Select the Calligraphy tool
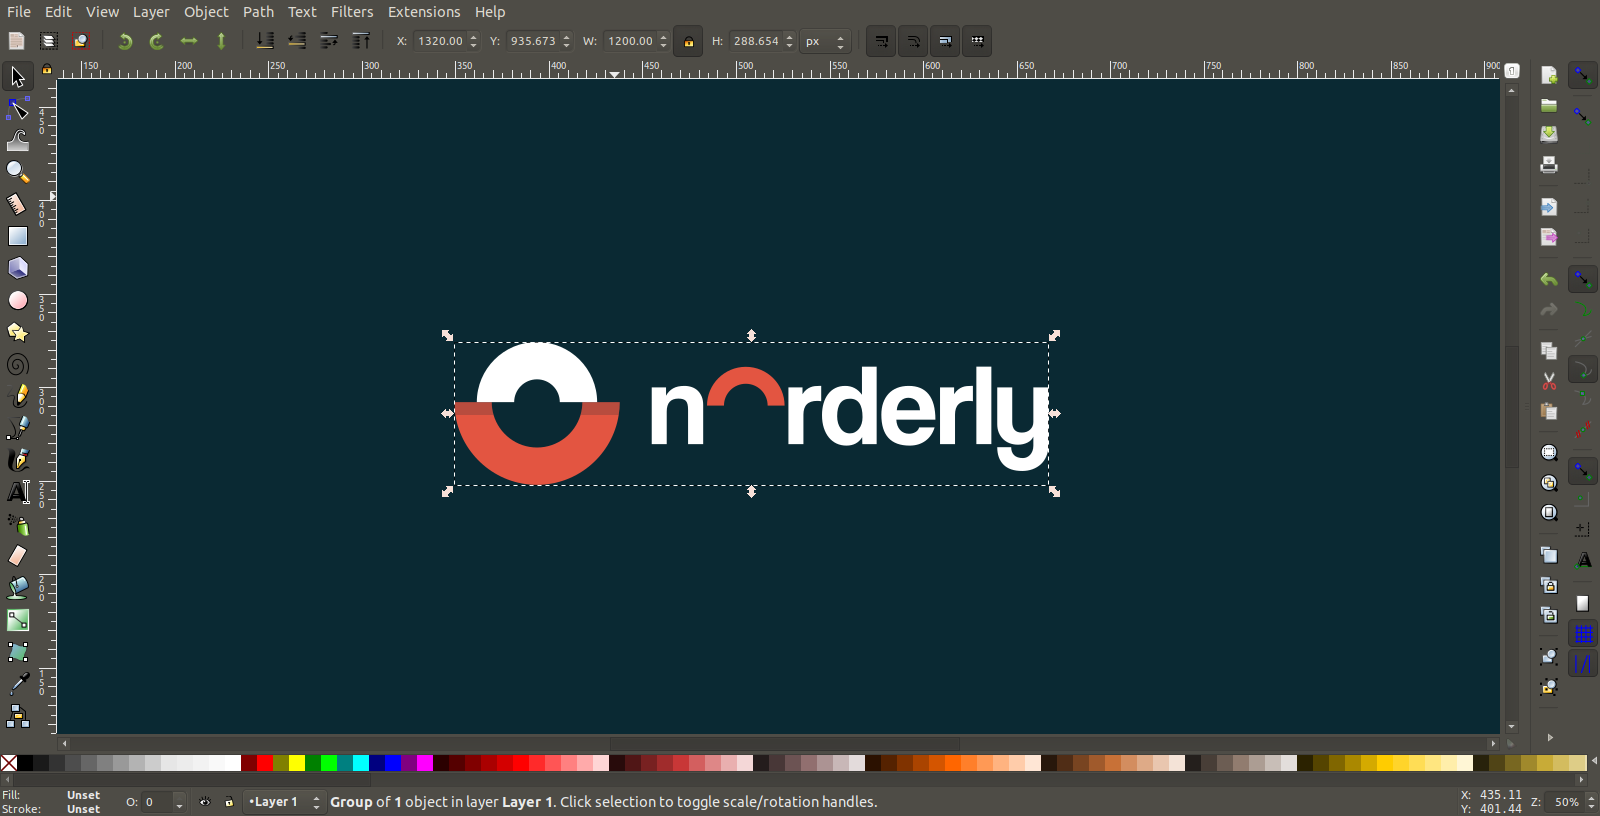This screenshot has width=1600, height=816. point(18,460)
